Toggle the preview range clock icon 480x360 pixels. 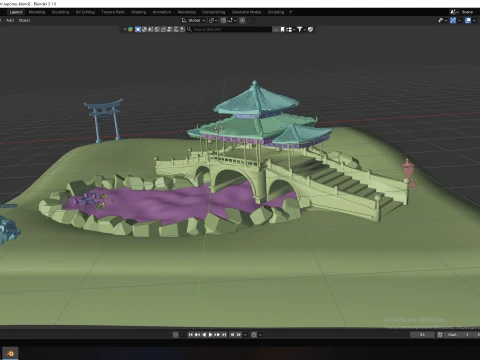point(440,334)
